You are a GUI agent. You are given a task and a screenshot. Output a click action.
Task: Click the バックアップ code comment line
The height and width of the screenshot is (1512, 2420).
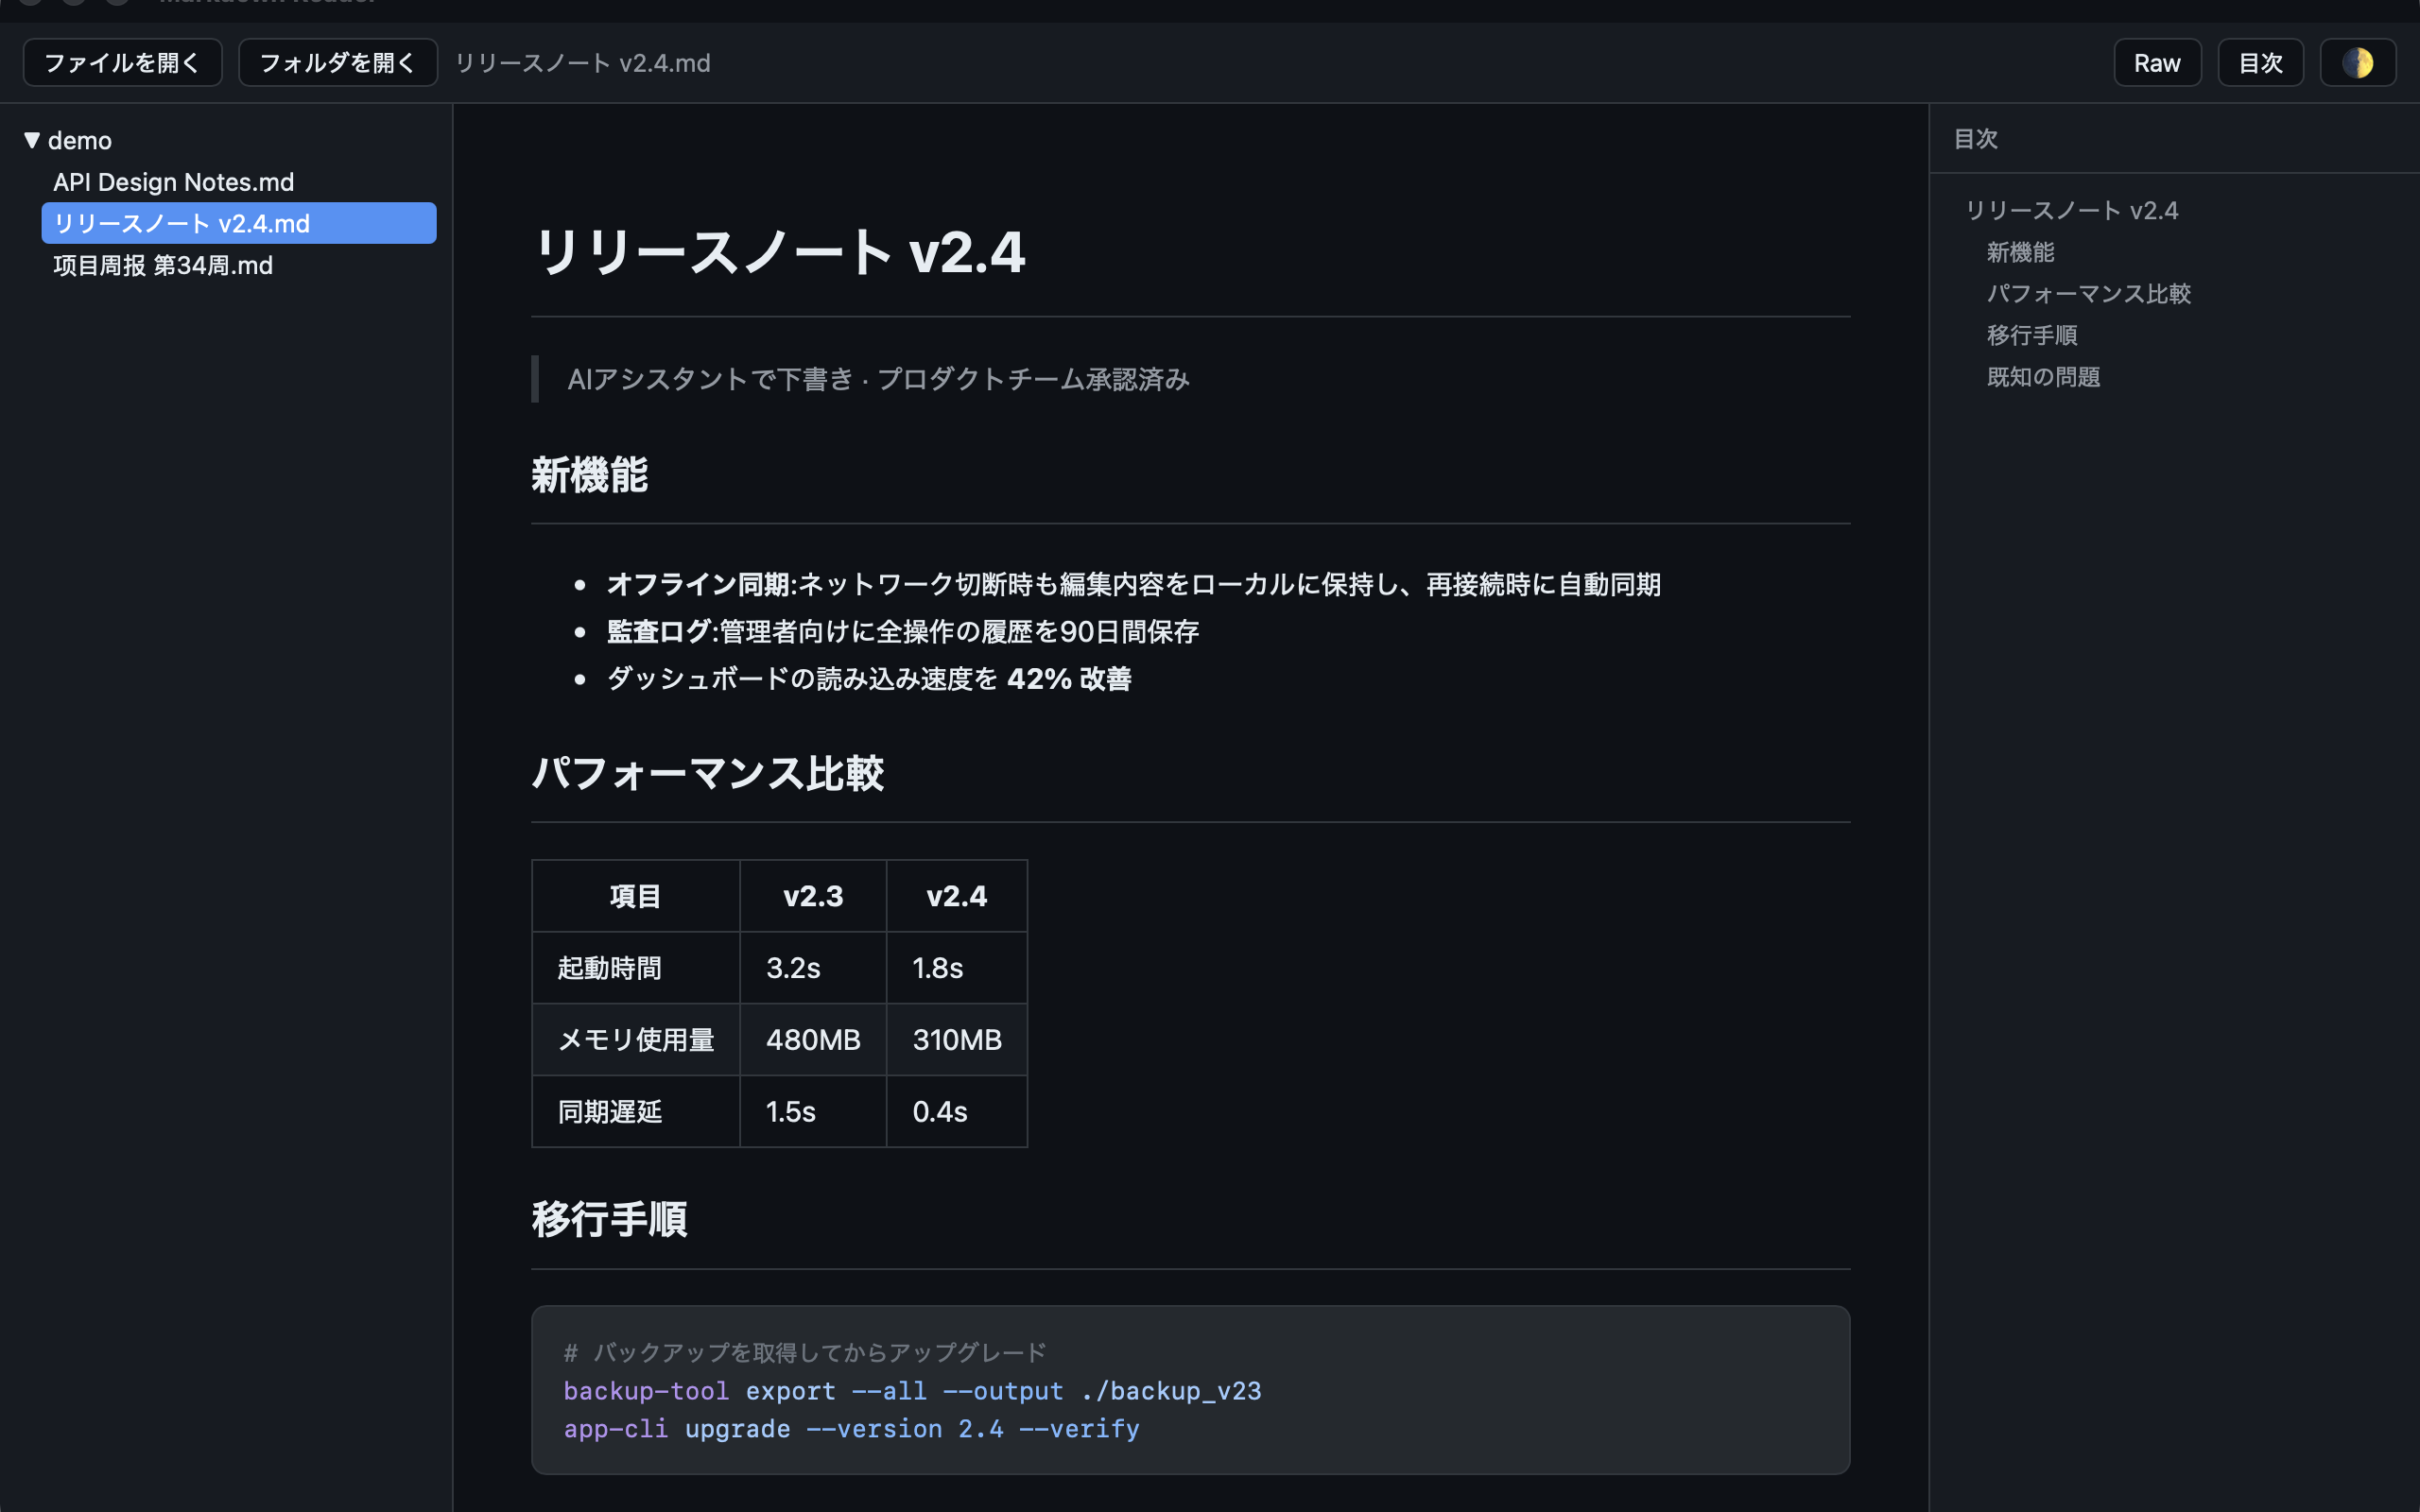[x=805, y=1353]
